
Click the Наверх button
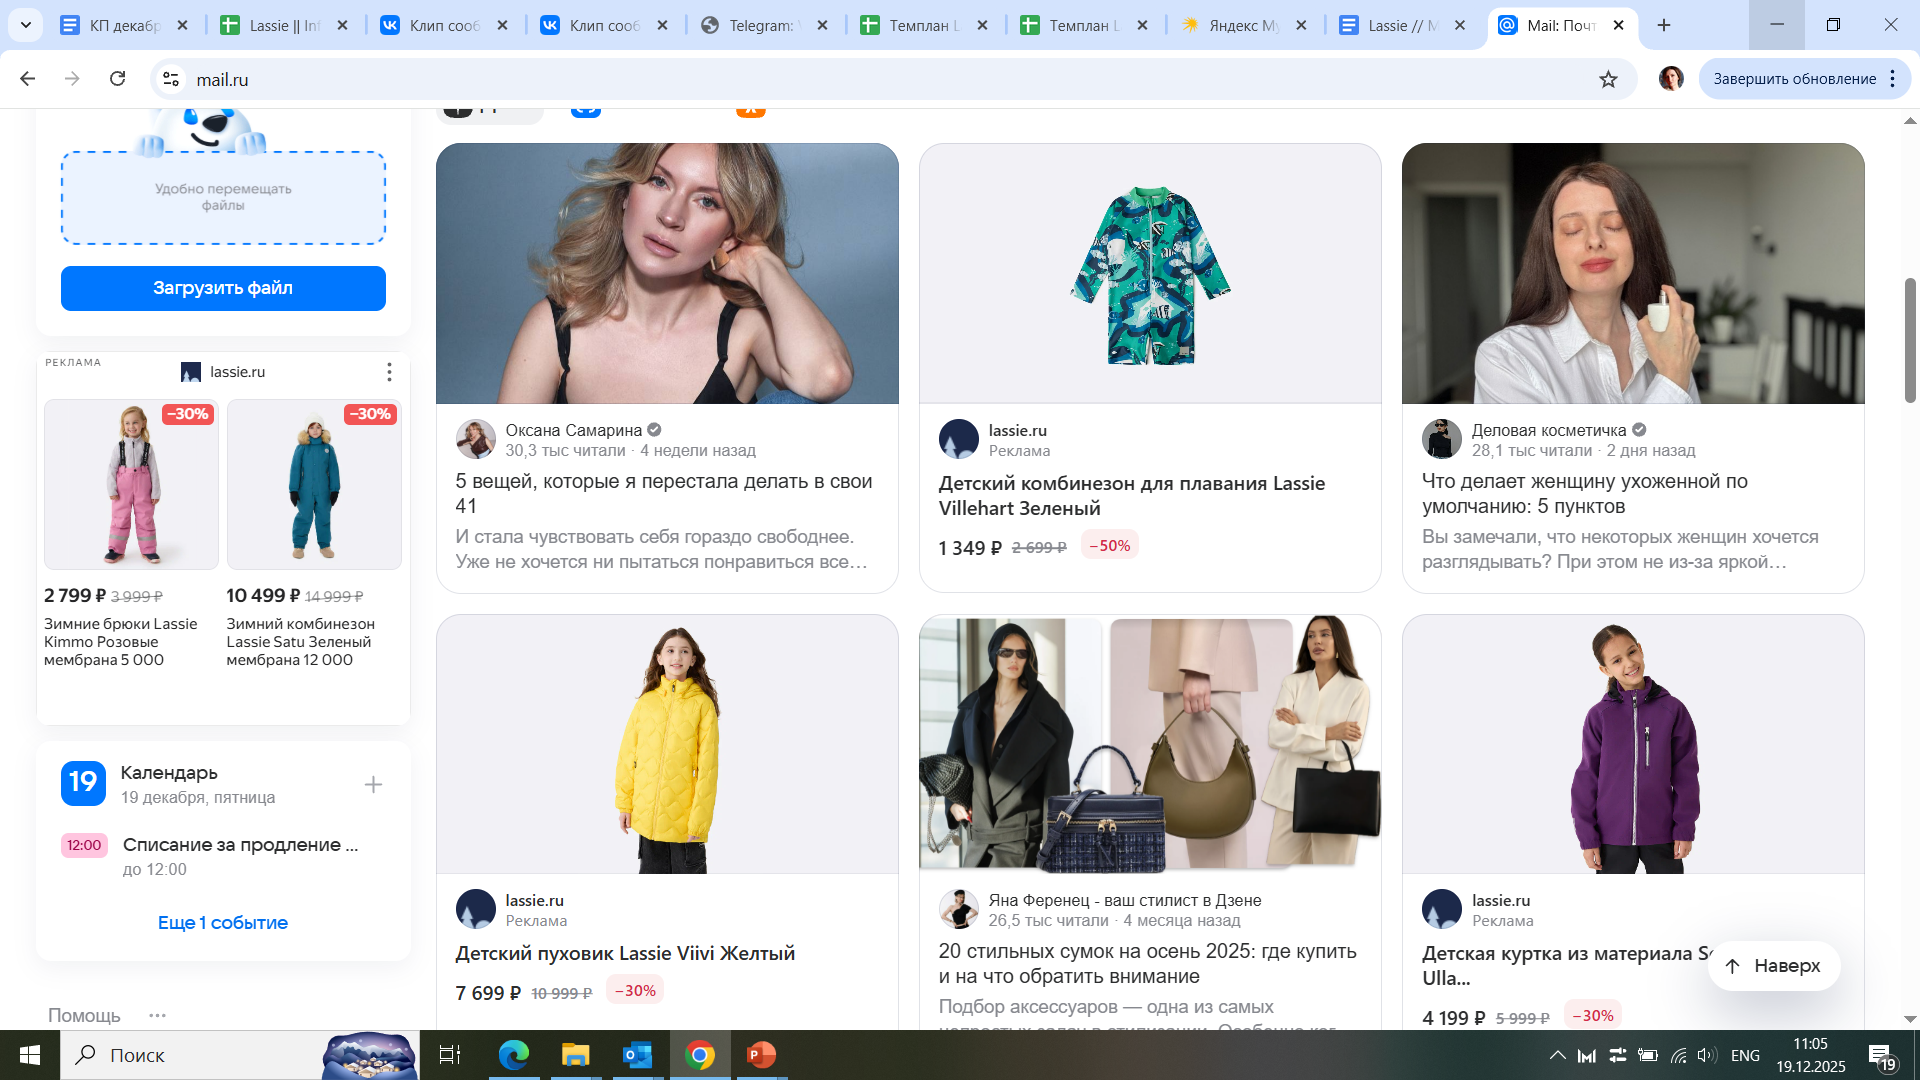[x=1773, y=966]
